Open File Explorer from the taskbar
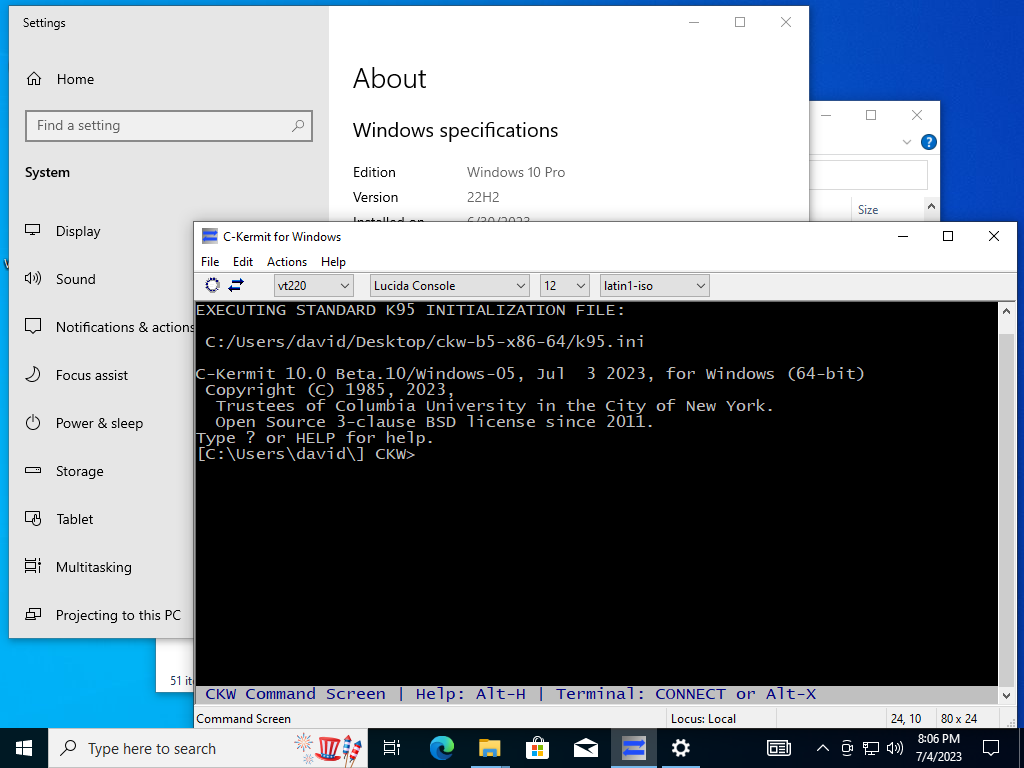The width and height of the screenshot is (1024, 768). 489,748
